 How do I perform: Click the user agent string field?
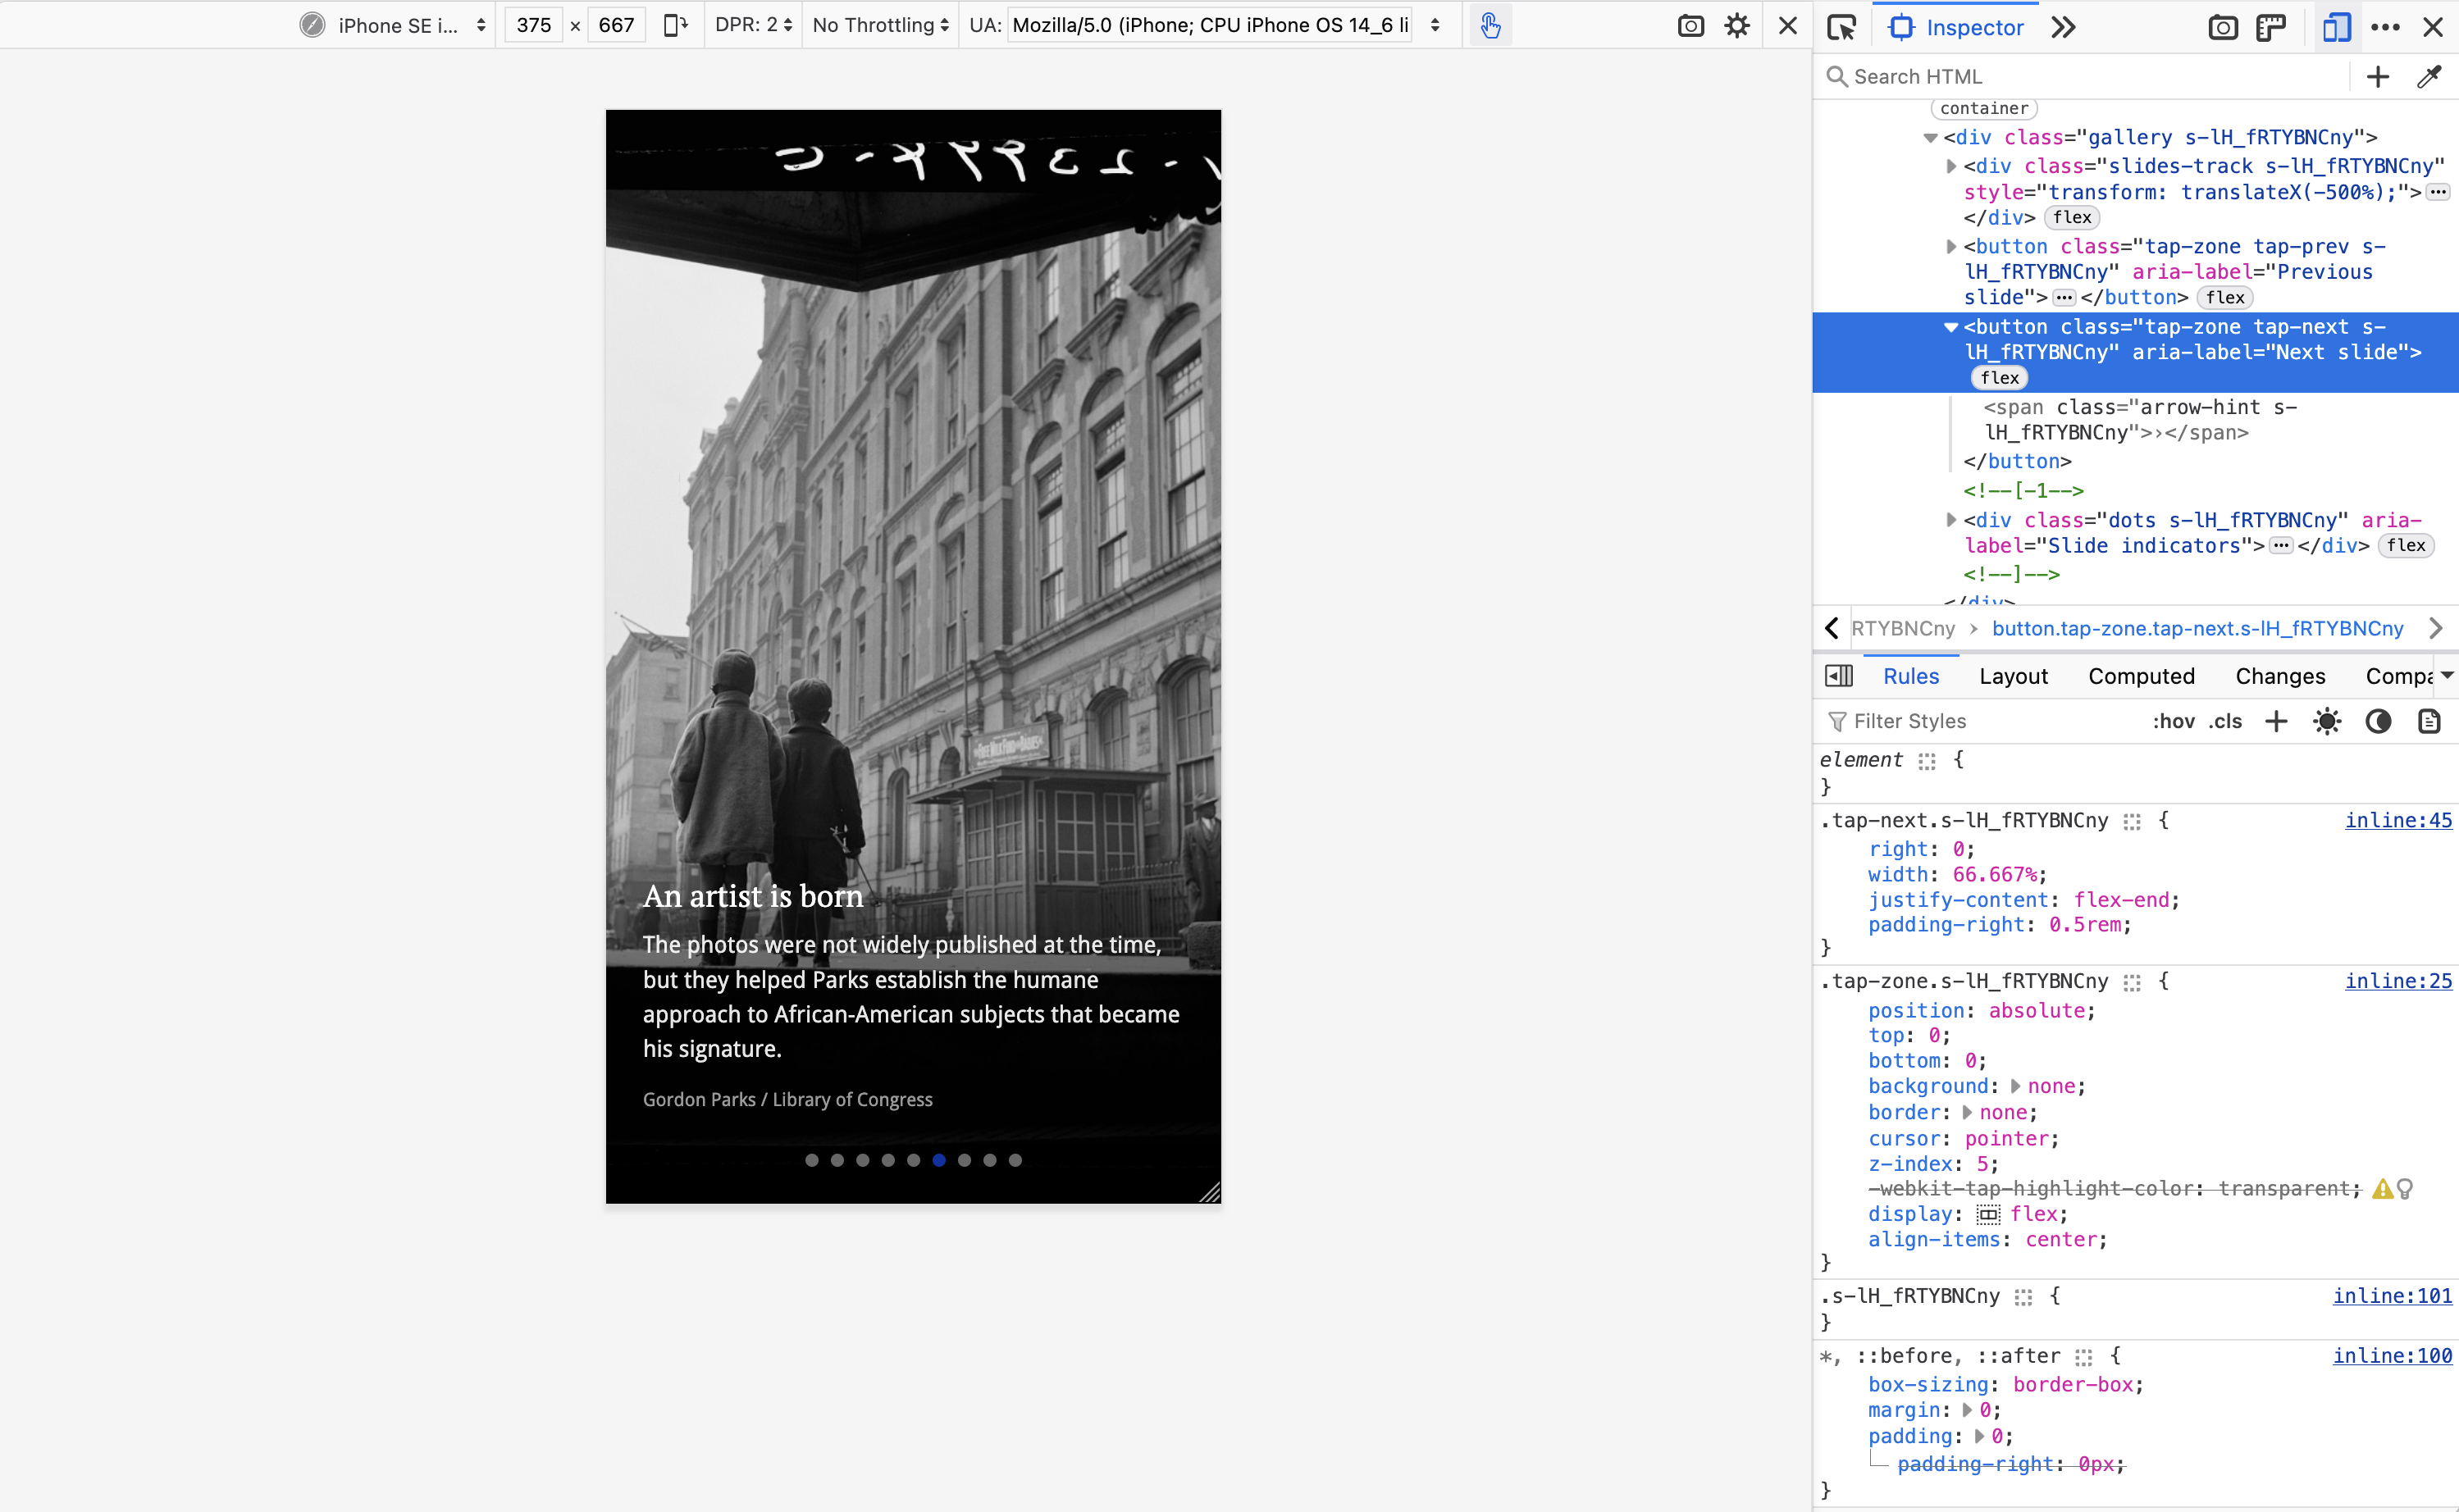(1210, 25)
